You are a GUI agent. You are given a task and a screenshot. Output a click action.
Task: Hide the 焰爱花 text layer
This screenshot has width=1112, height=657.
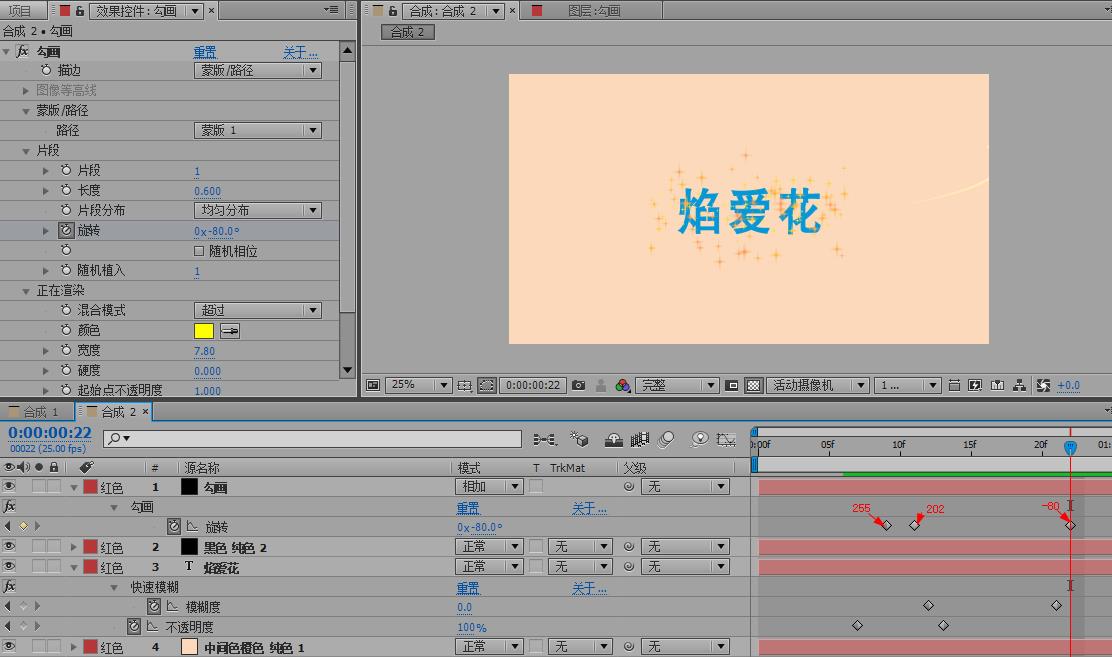(x=7, y=566)
